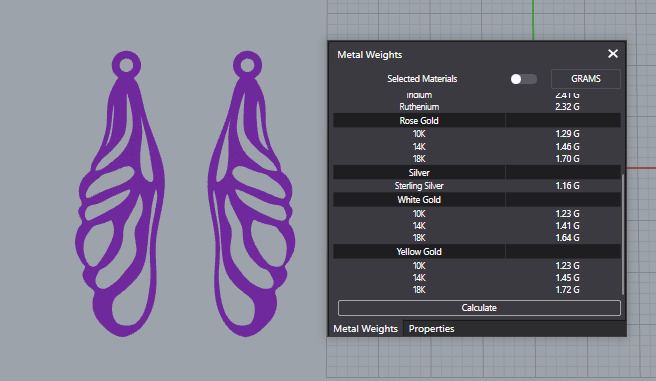The image size is (656, 381).
Task: Click White Gold 1.64 G value
Action: click(567, 238)
